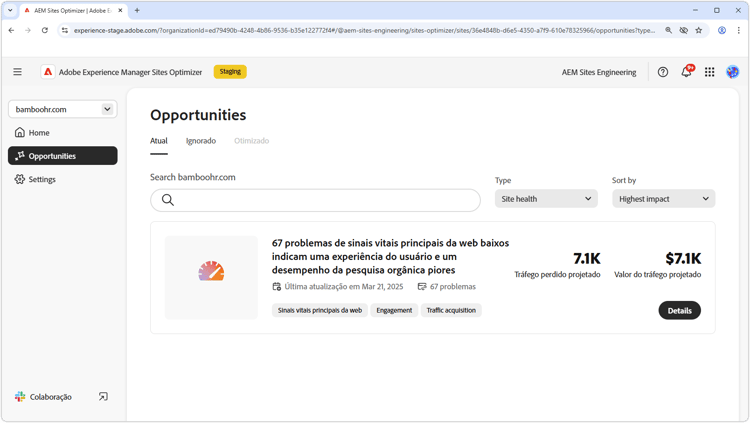Click the browser zoom magnifier icon

point(668,30)
